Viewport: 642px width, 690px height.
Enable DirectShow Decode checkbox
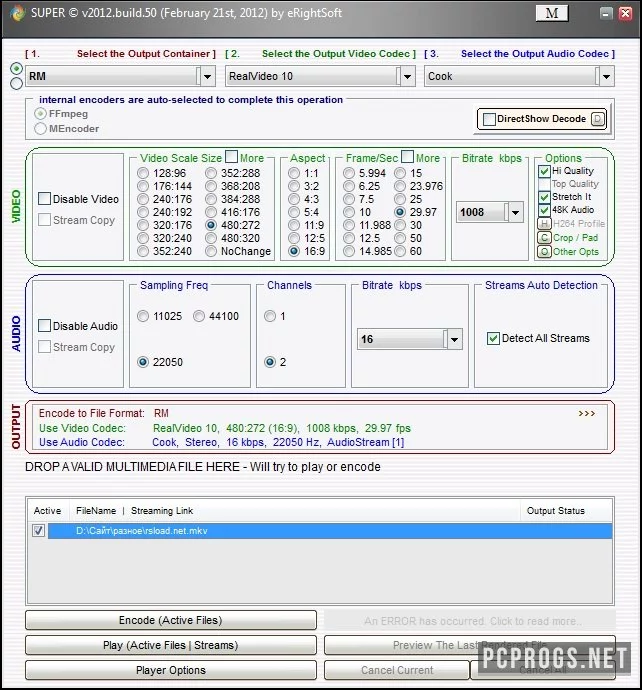pos(489,119)
